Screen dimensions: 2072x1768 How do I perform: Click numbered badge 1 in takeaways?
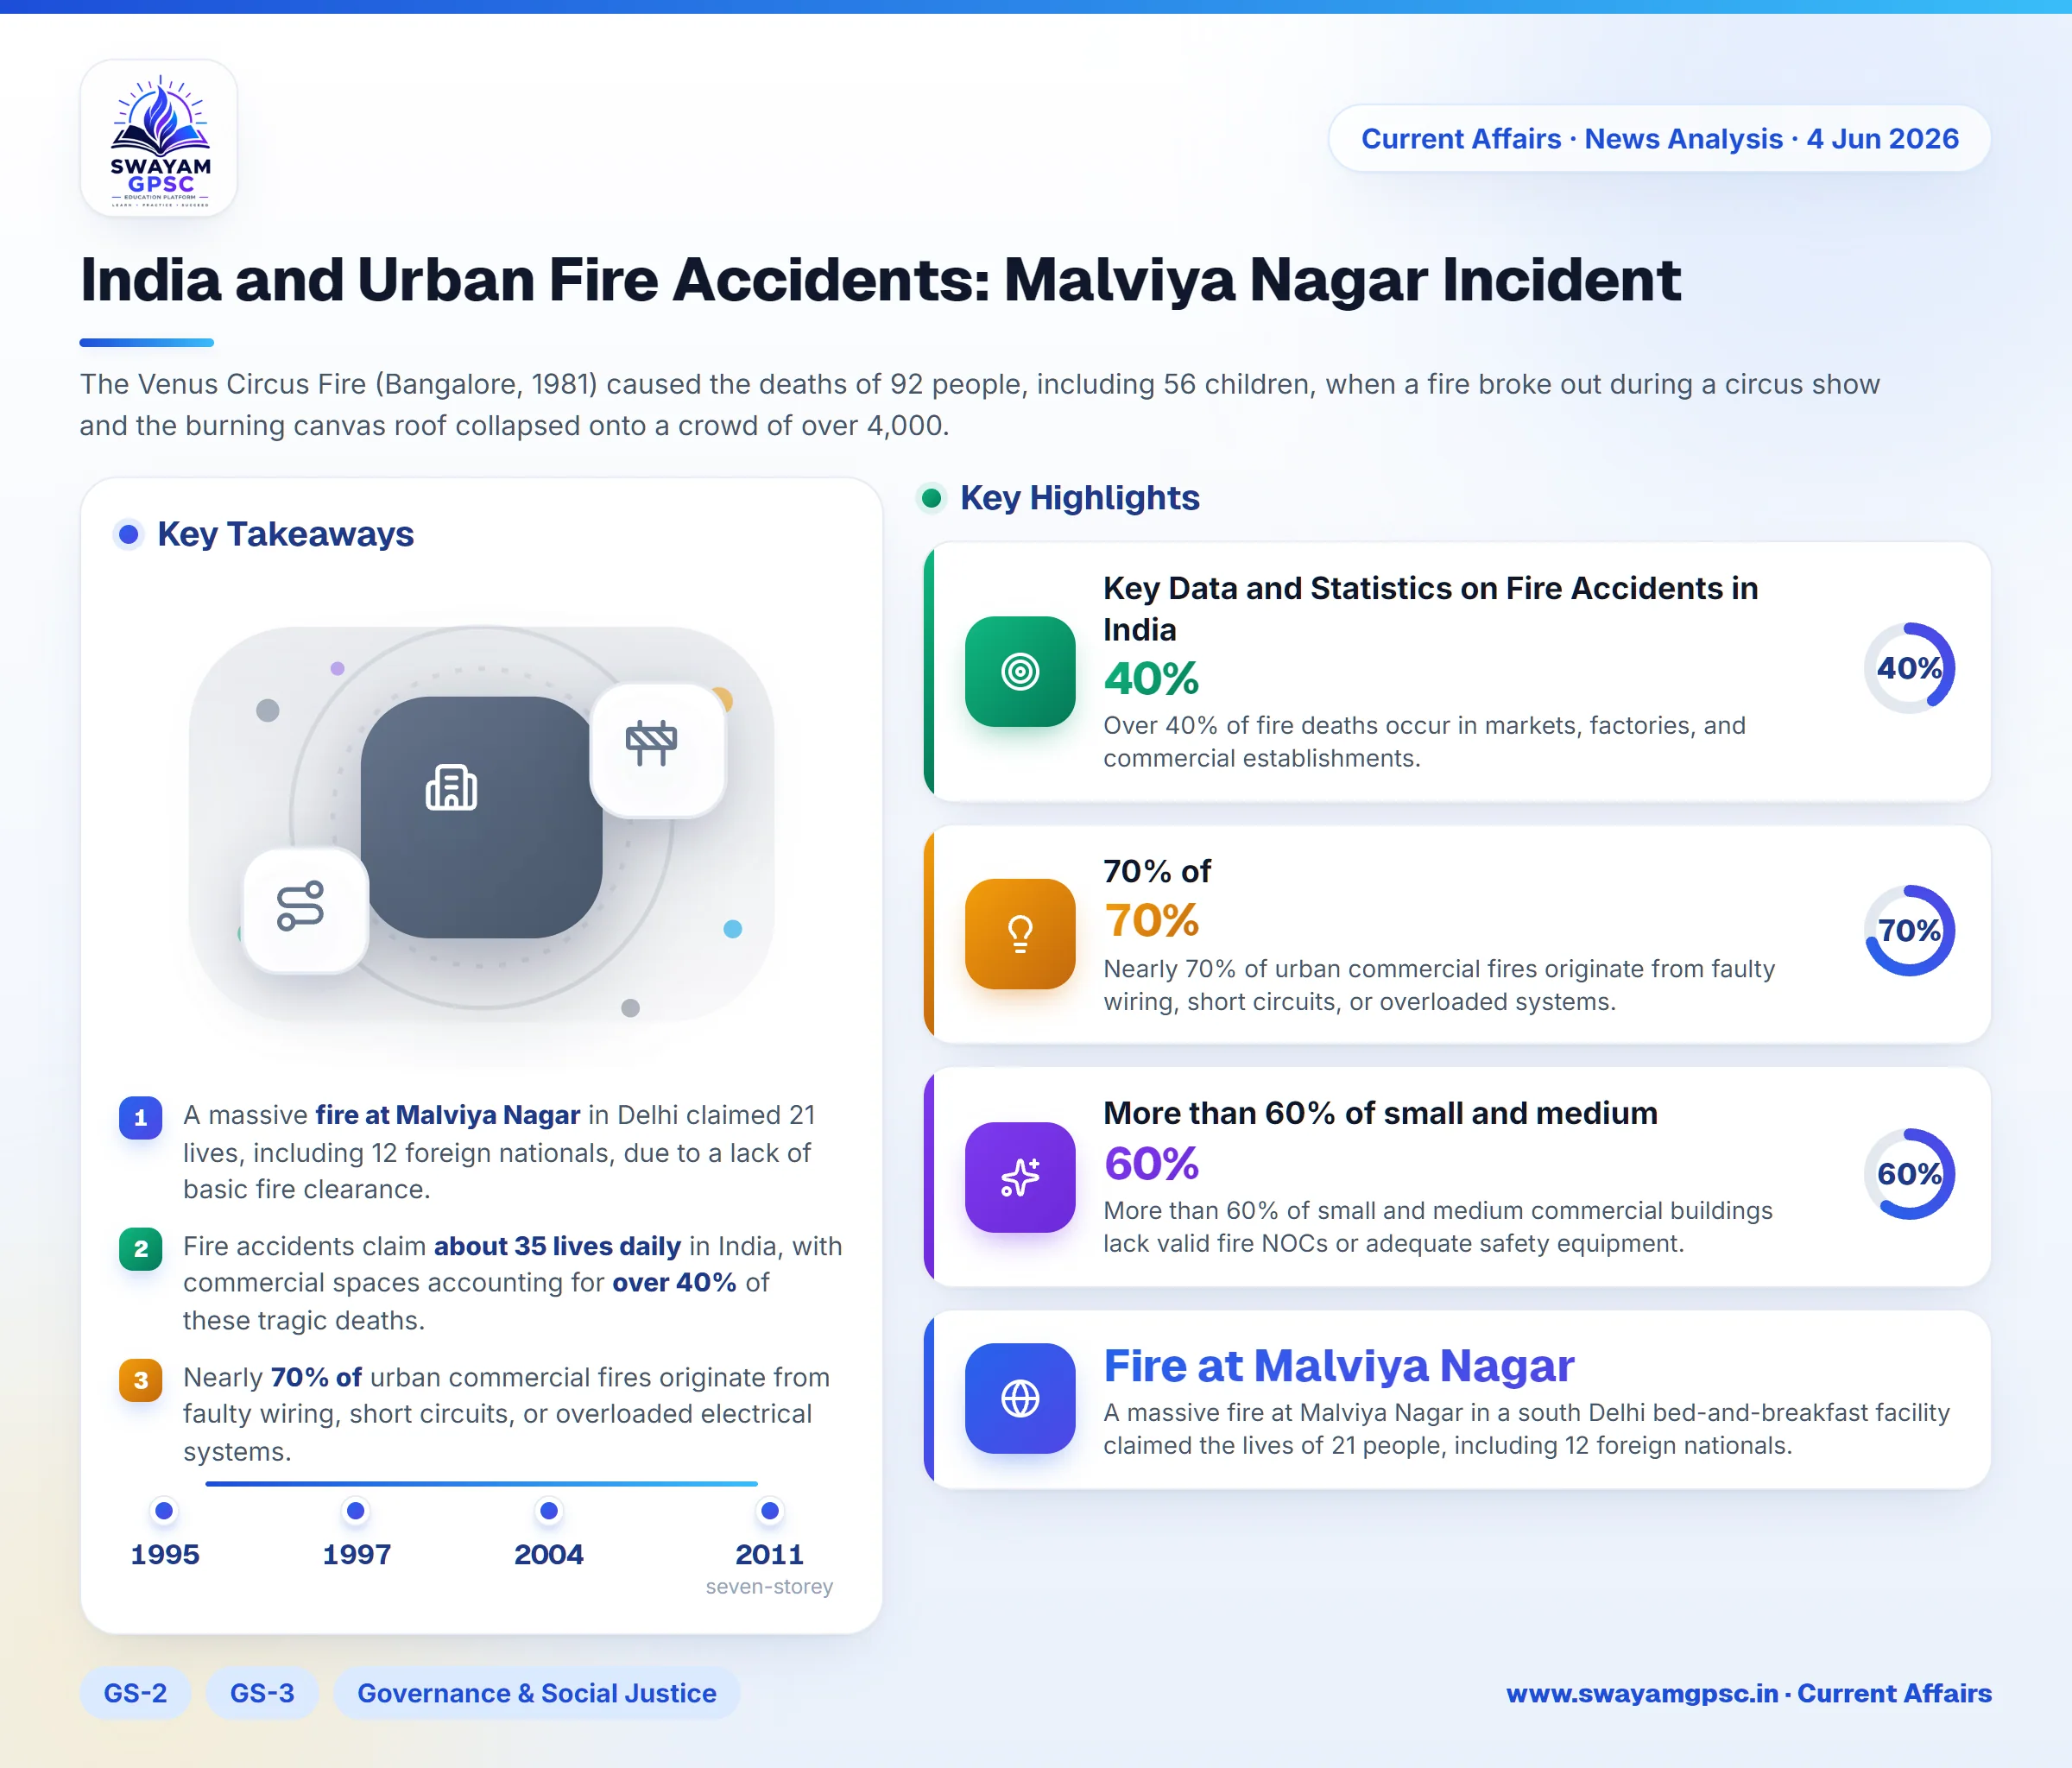[x=141, y=1117]
